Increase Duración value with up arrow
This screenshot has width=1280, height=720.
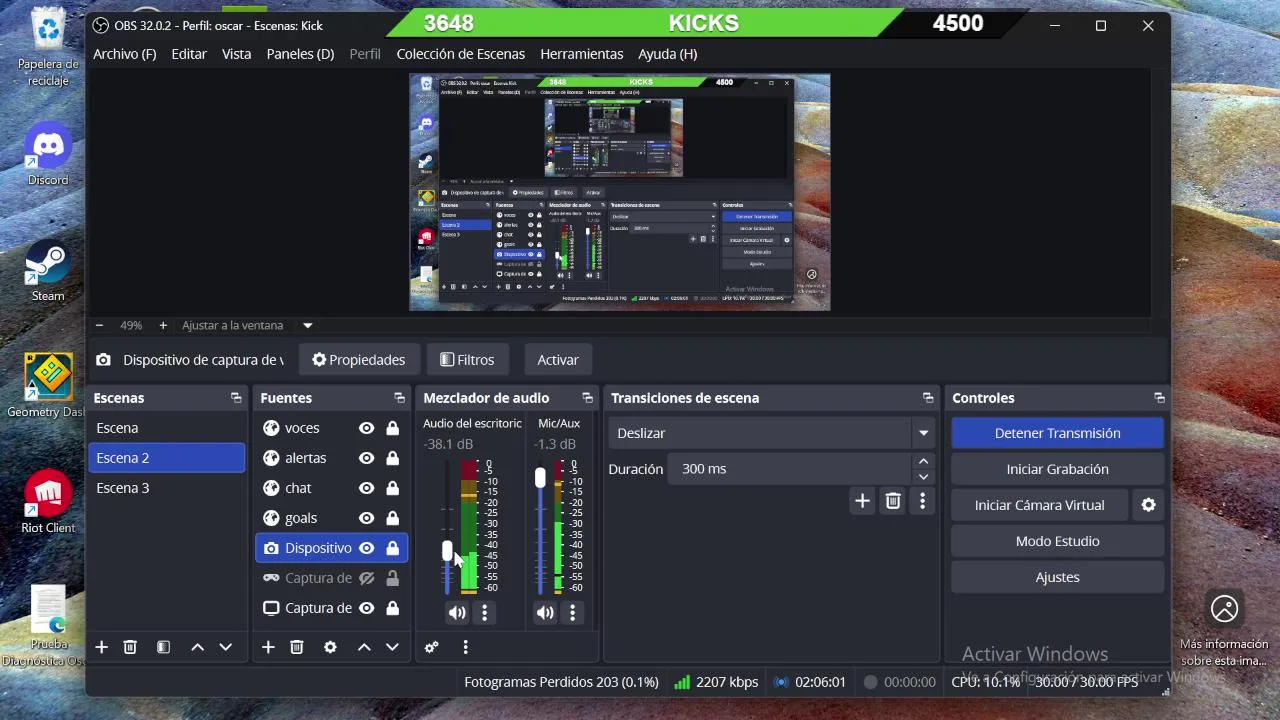[923, 461]
